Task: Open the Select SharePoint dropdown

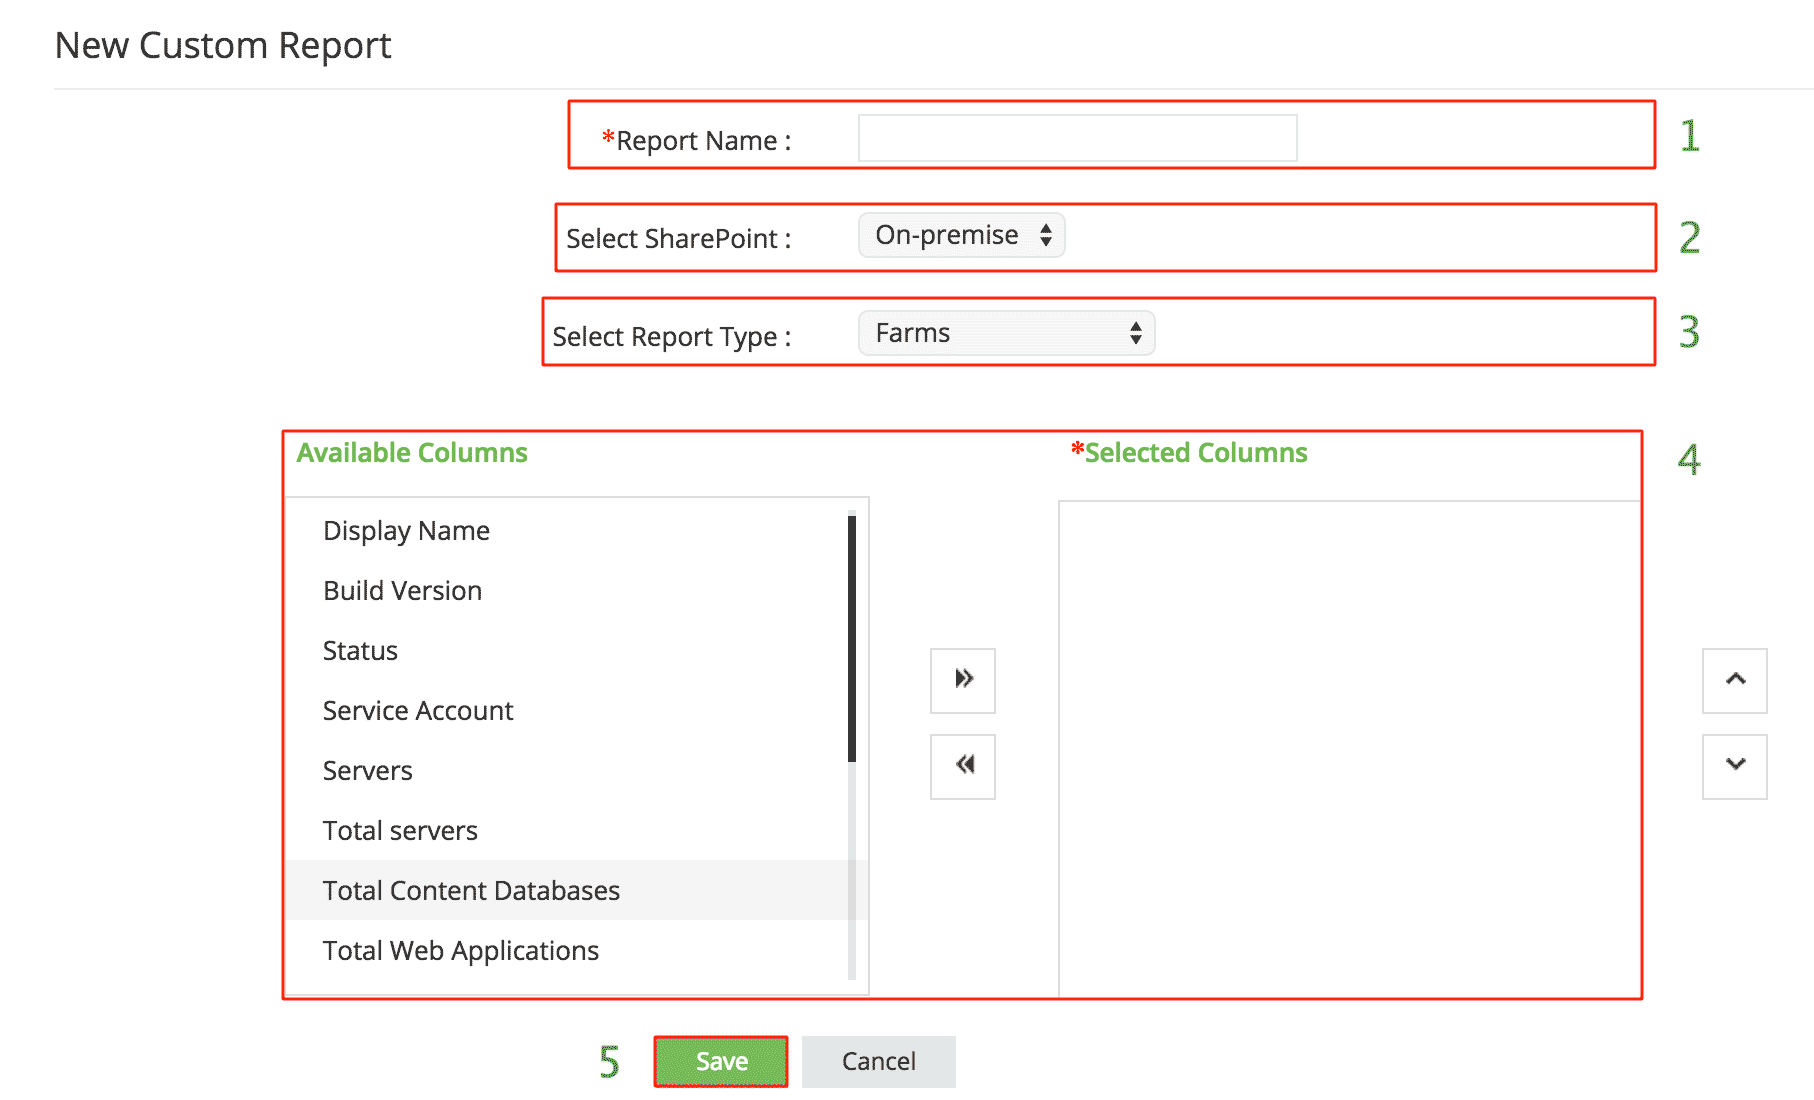Action: coord(961,236)
